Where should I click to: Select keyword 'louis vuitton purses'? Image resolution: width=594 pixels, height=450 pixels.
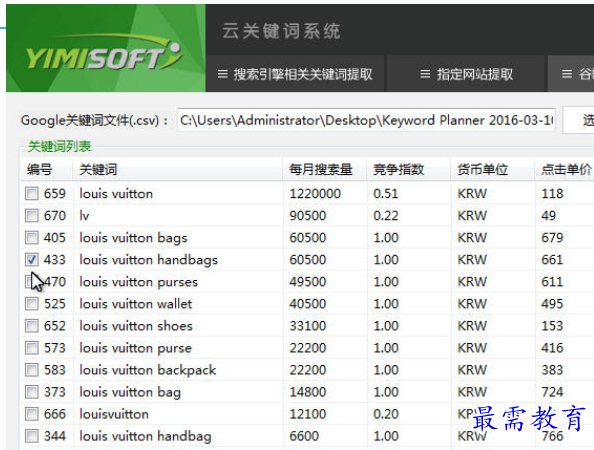click(x=138, y=282)
